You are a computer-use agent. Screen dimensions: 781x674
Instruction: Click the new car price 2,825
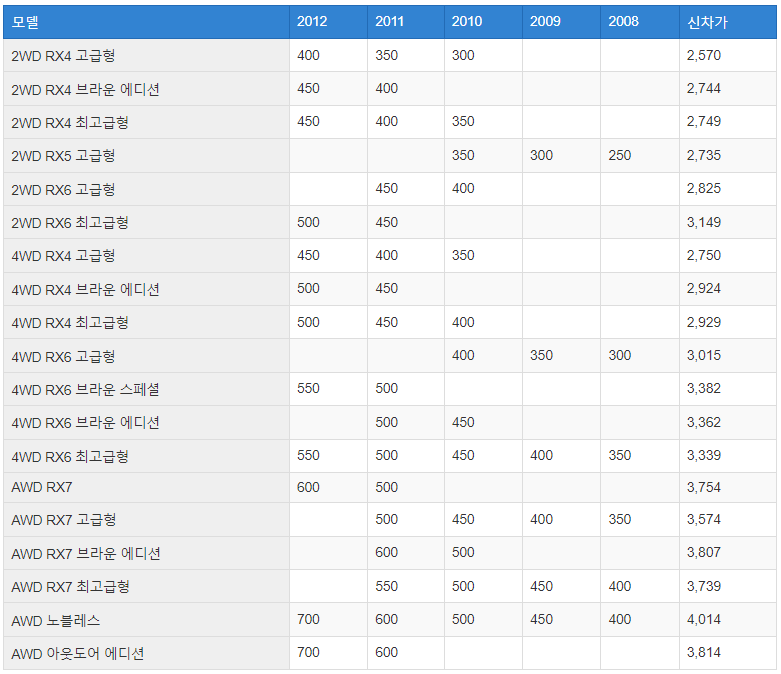coord(704,188)
